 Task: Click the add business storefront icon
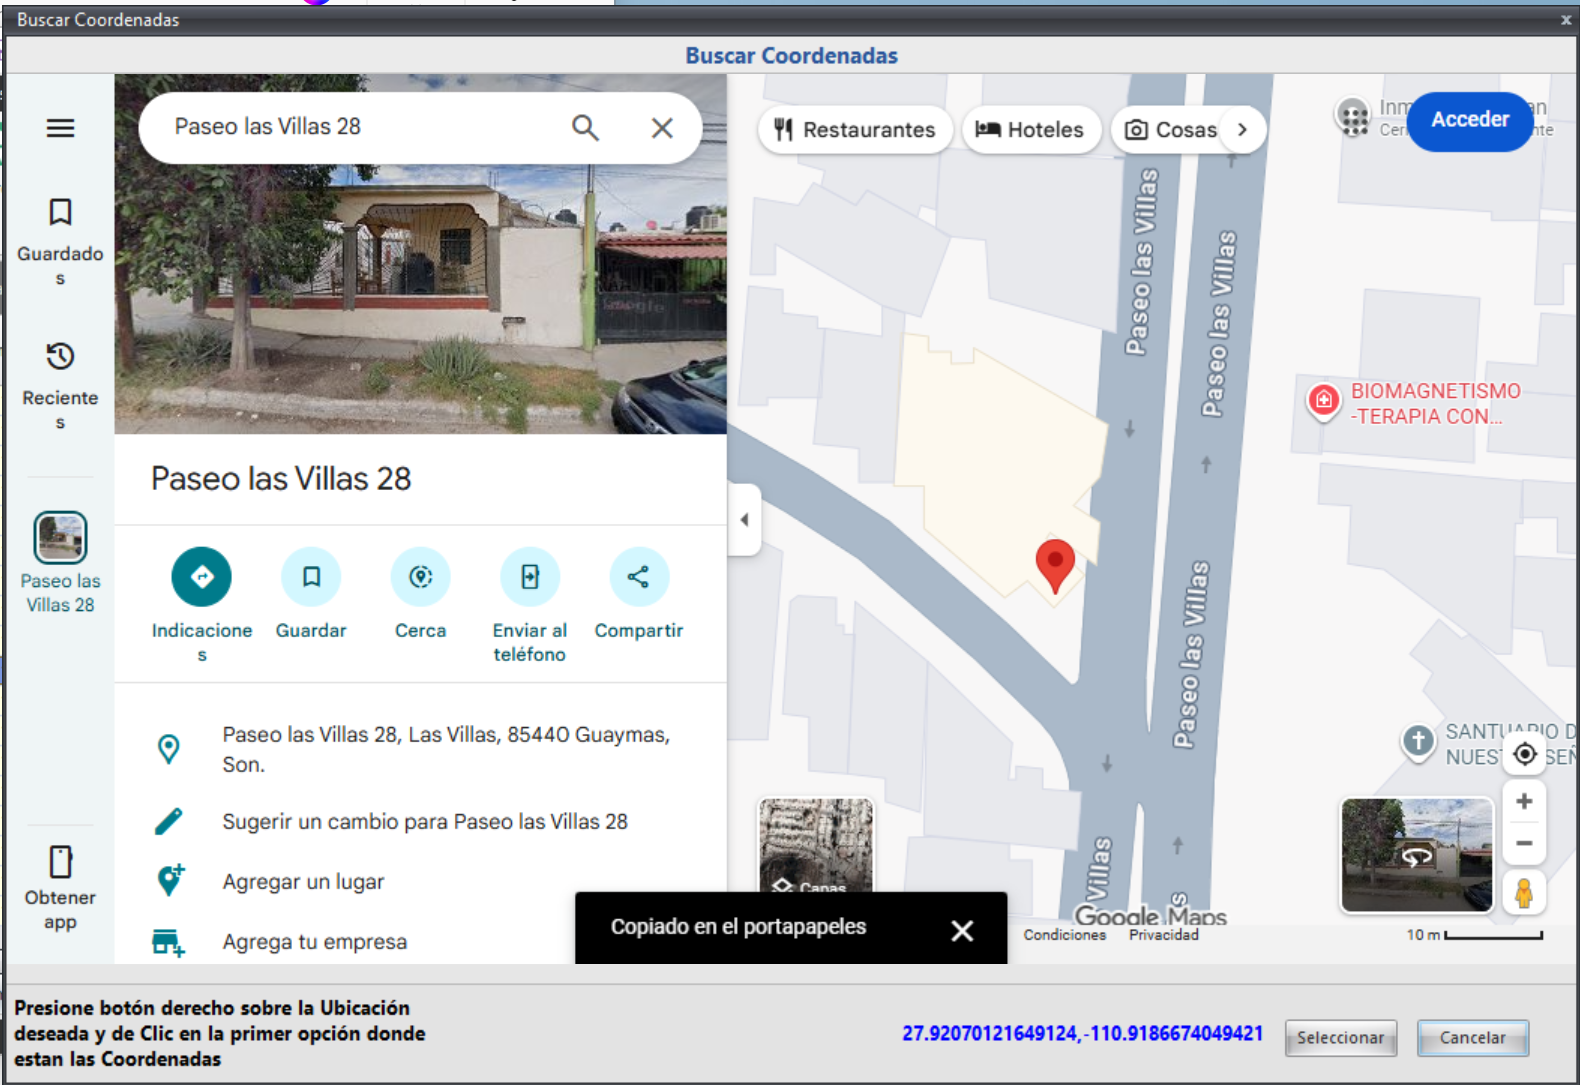168,942
